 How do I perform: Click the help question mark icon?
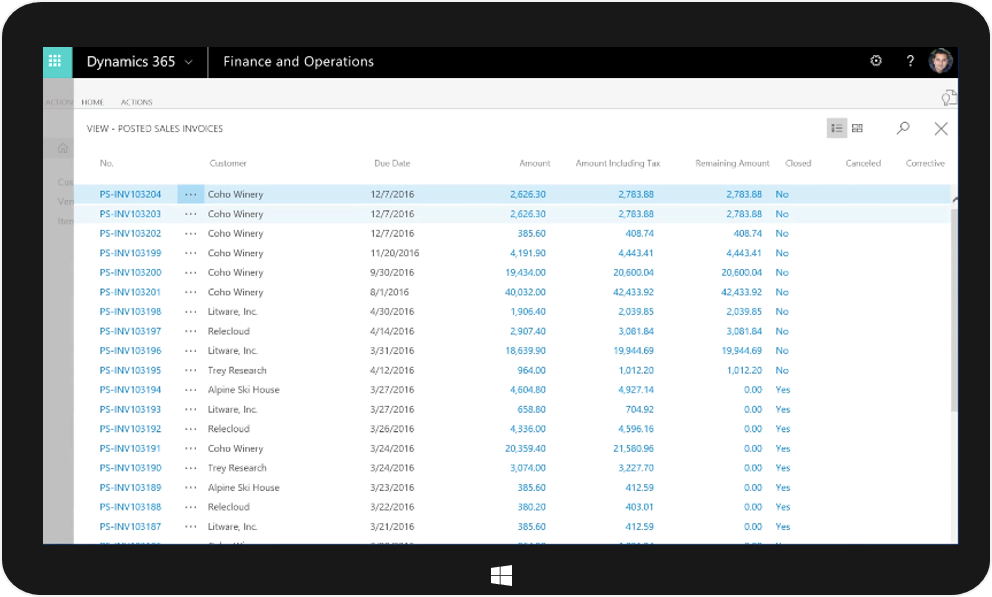click(x=910, y=61)
